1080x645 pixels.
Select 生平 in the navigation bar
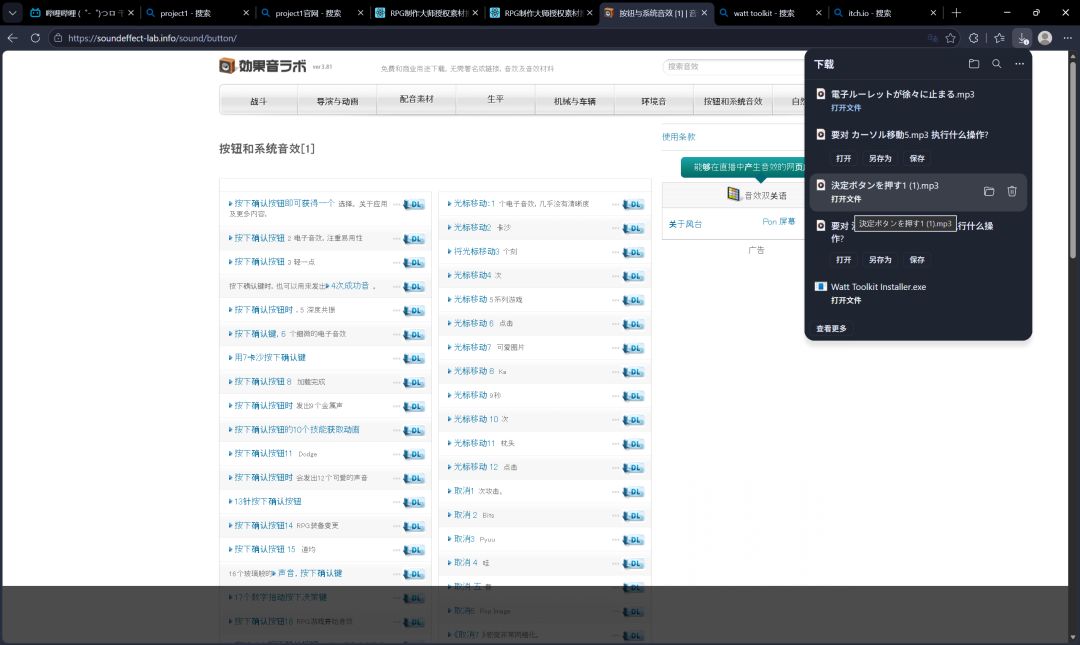[x=495, y=99]
